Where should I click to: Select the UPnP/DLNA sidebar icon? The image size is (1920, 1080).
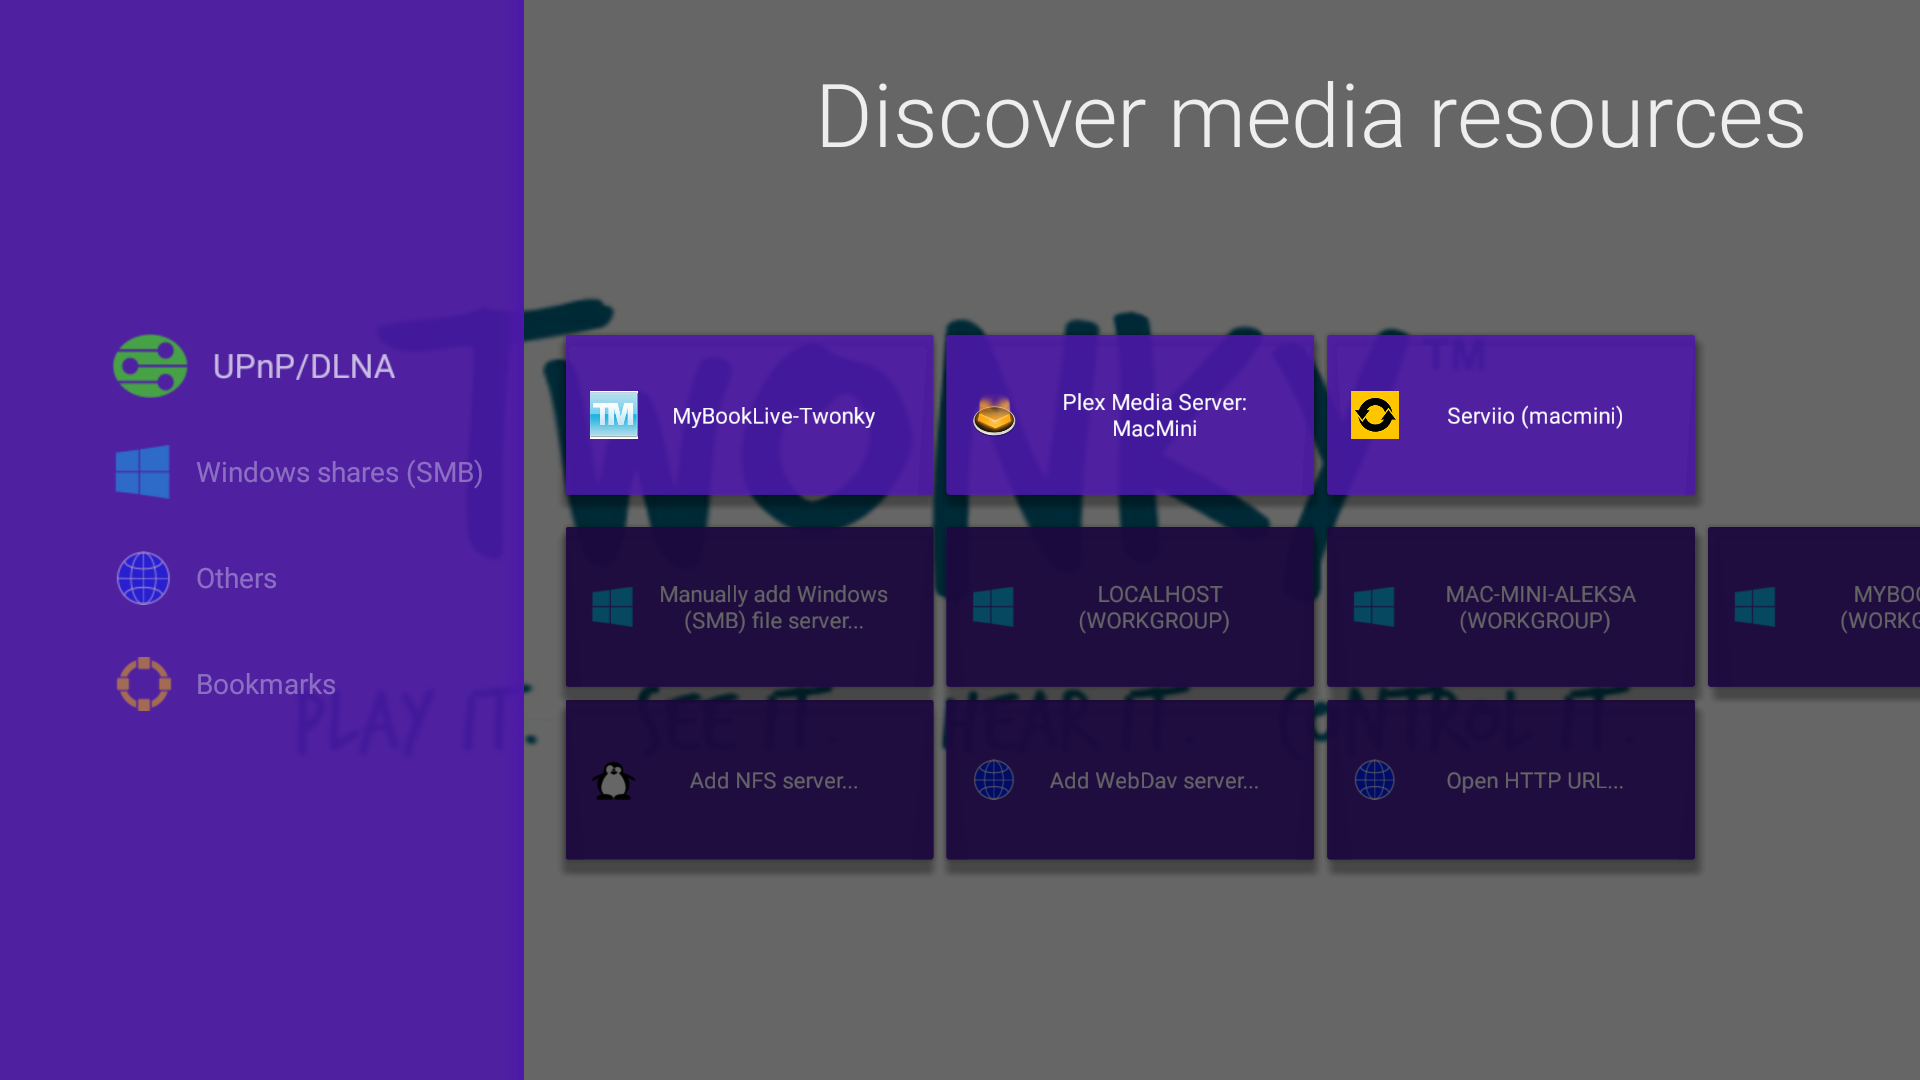pyautogui.click(x=150, y=366)
